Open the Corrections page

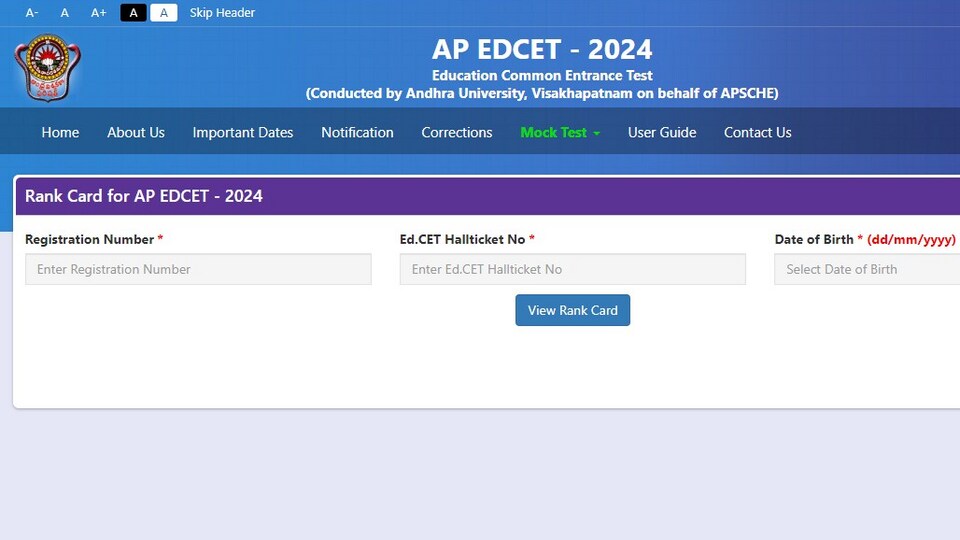[457, 132]
